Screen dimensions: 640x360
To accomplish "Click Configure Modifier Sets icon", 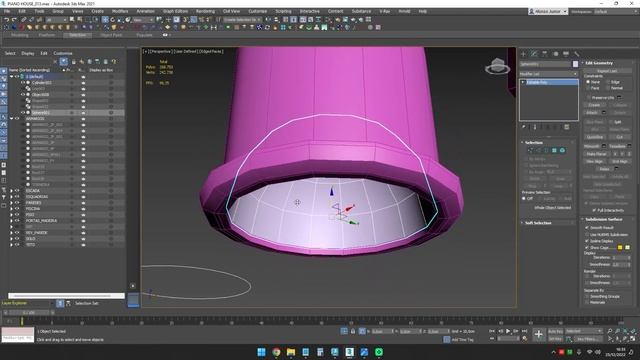I will [567, 127].
